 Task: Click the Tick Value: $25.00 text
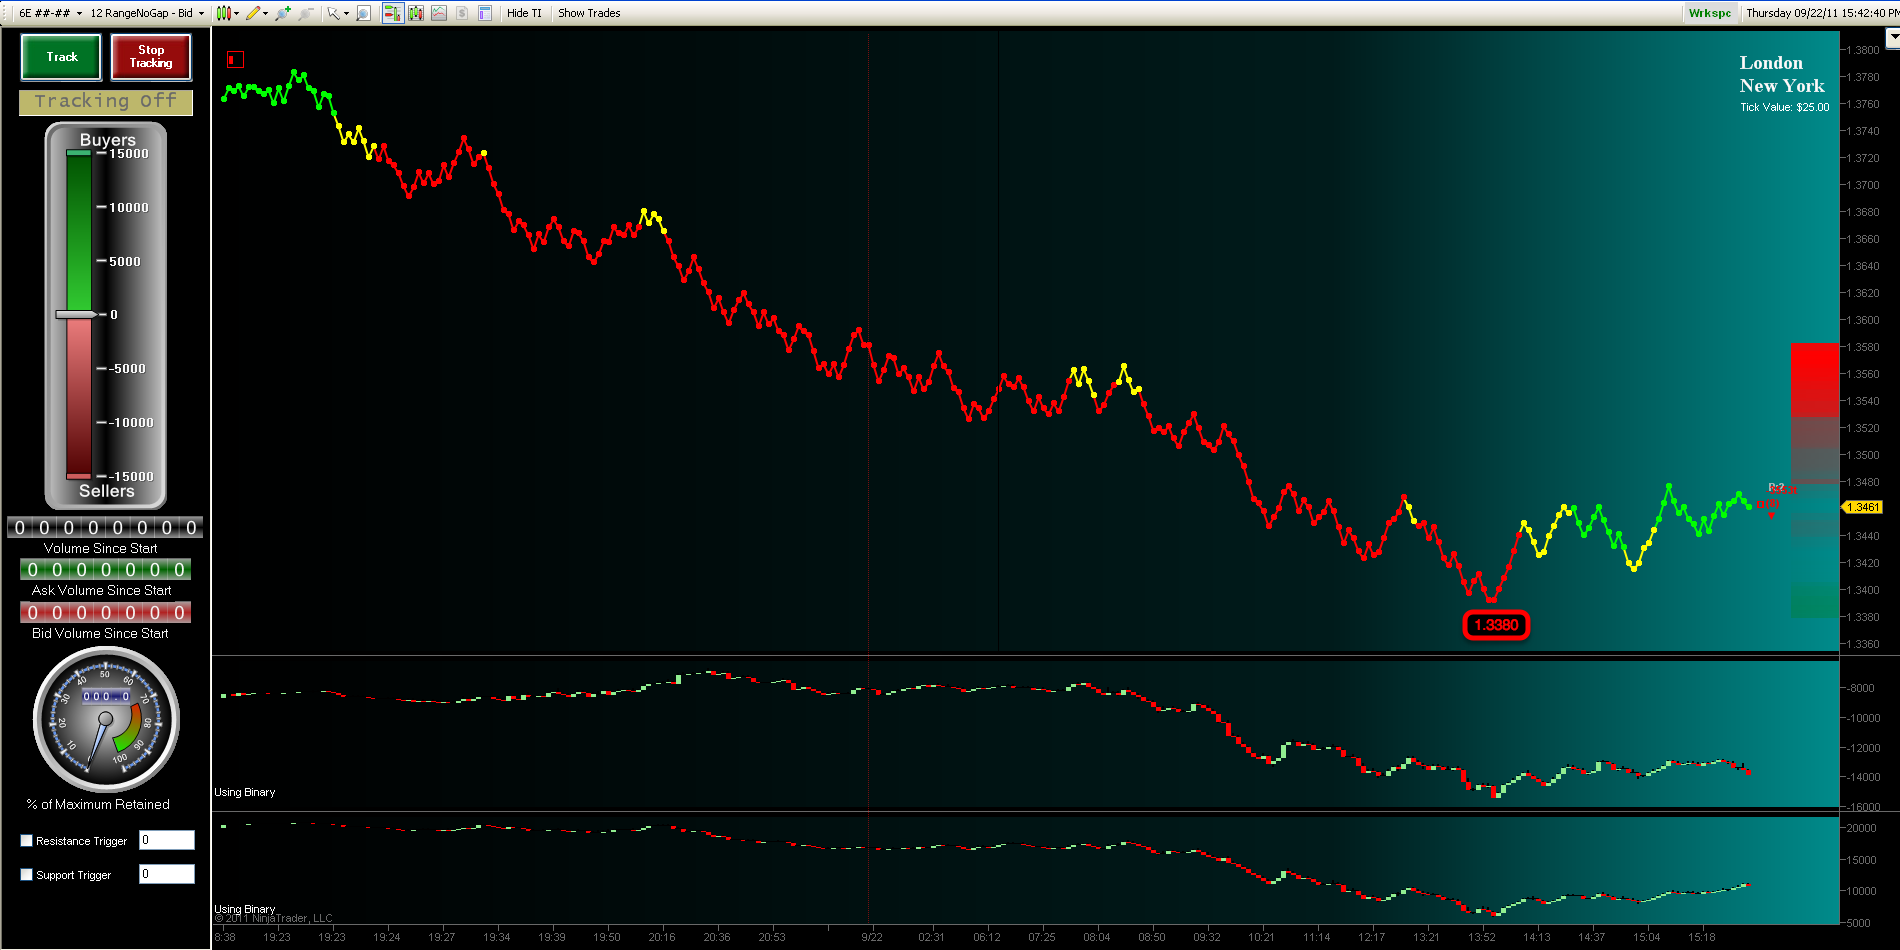pyautogui.click(x=1784, y=107)
